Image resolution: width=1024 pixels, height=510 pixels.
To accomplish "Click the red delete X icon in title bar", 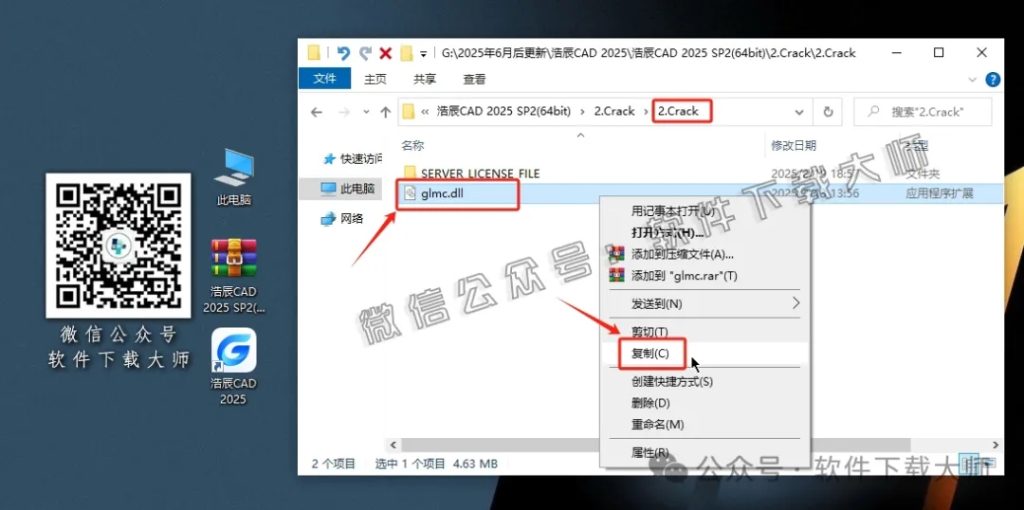I will pos(385,54).
